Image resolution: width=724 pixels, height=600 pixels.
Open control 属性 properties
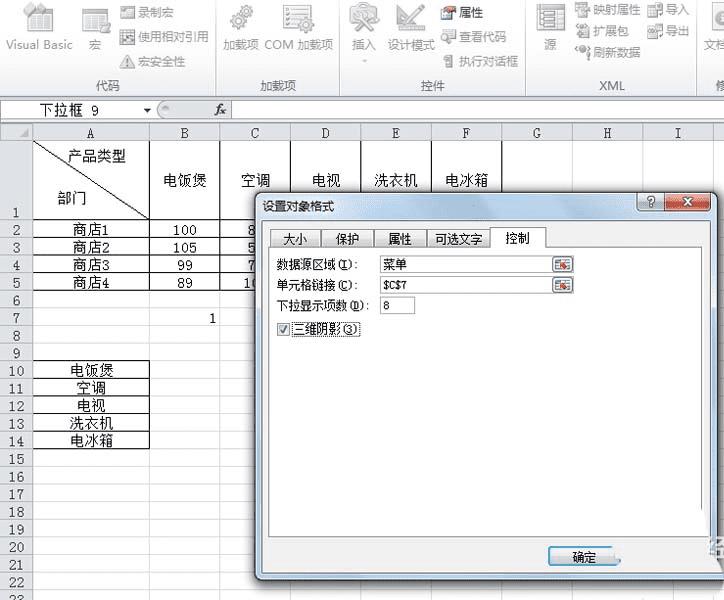[x=462, y=12]
